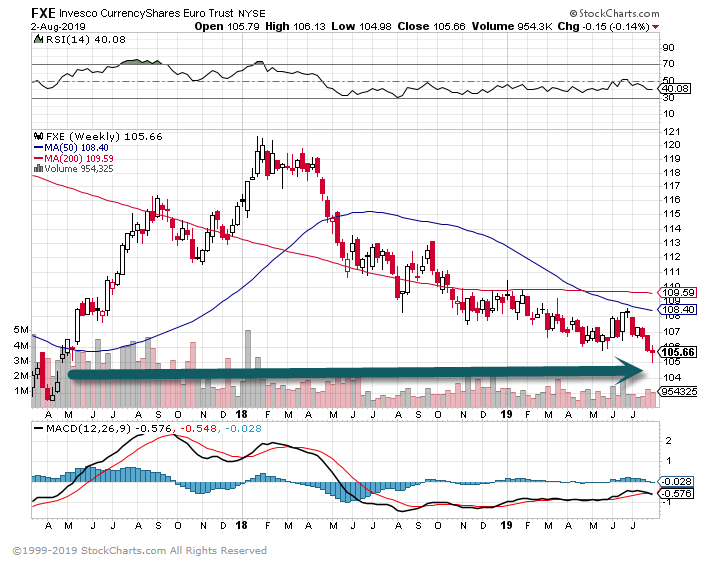The image size is (723, 562).
Task: Click the Open 105.79 value
Action: [x=227, y=27]
